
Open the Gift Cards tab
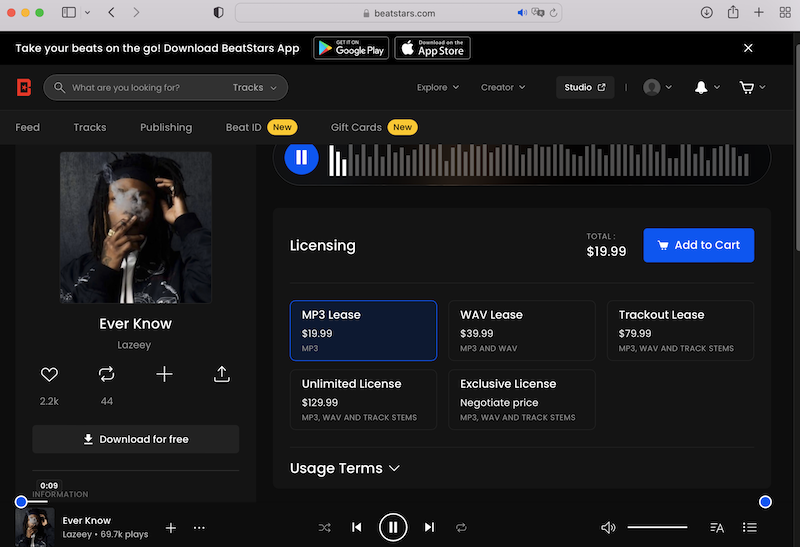(x=356, y=127)
